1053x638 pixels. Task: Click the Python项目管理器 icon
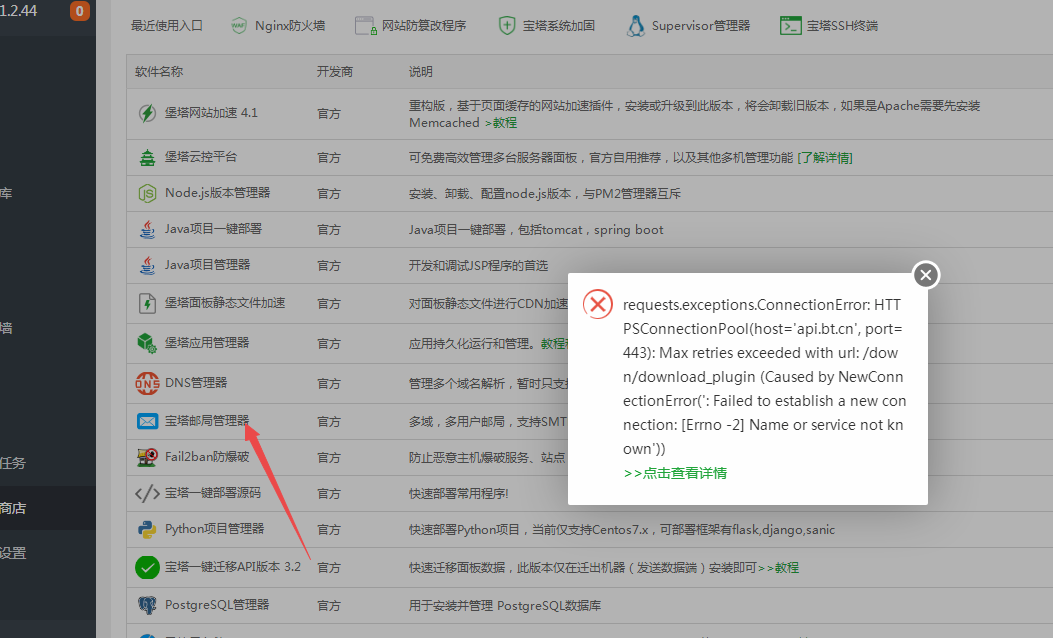pyautogui.click(x=146, y=530)
